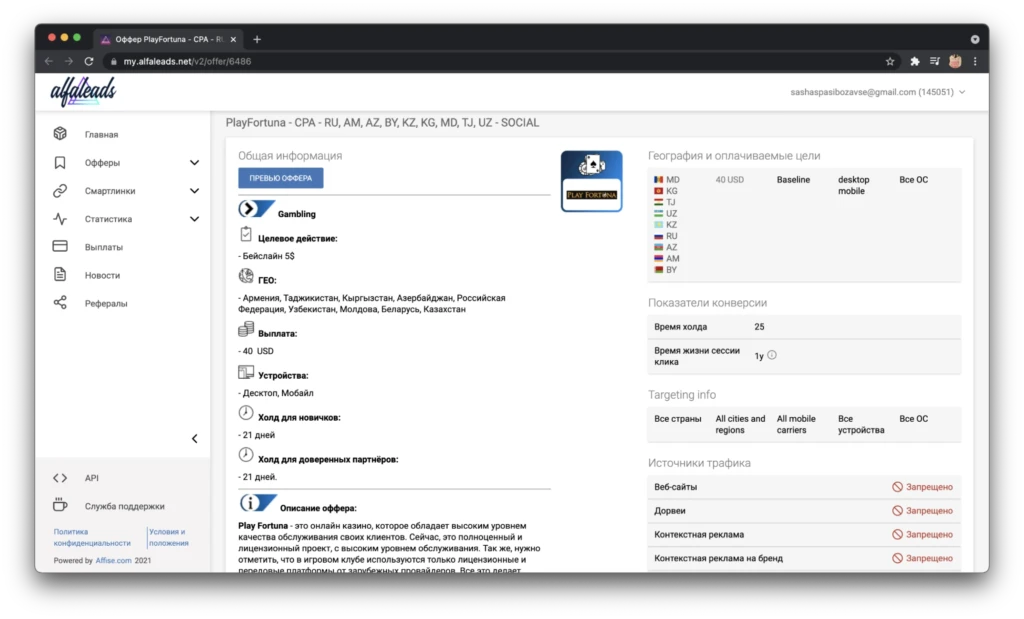Click the 40 USD payout value
Screen dimensions: 1024x619
point(729,180)
